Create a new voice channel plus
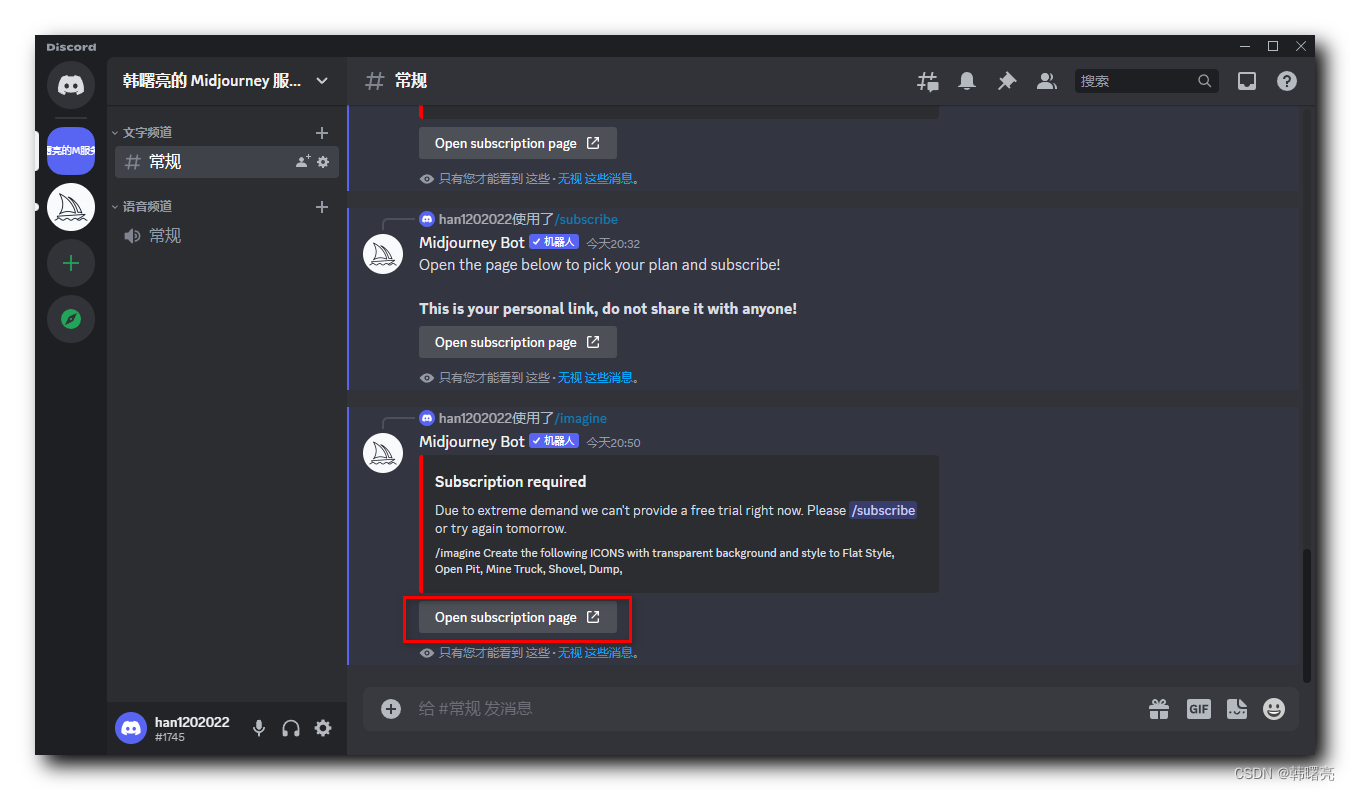This screenshot has width=1350, height=790. click(322, 206)
